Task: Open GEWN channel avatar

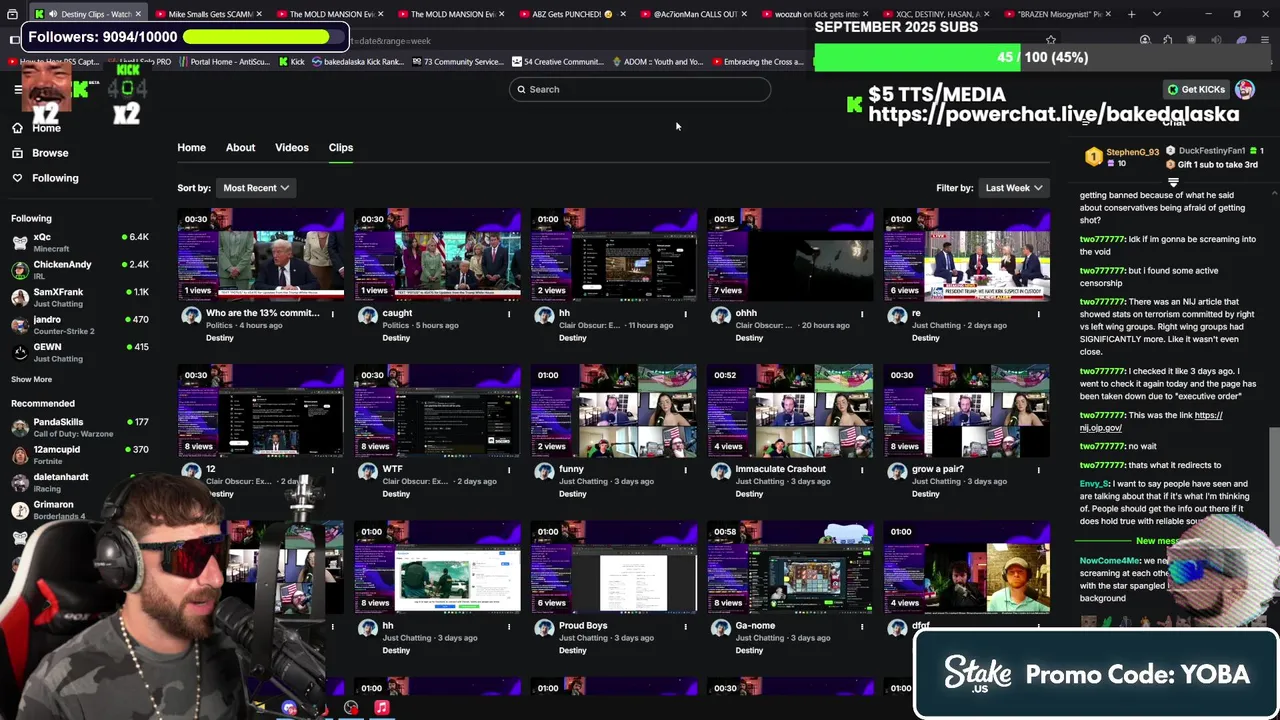Action: tap(20, 352)
